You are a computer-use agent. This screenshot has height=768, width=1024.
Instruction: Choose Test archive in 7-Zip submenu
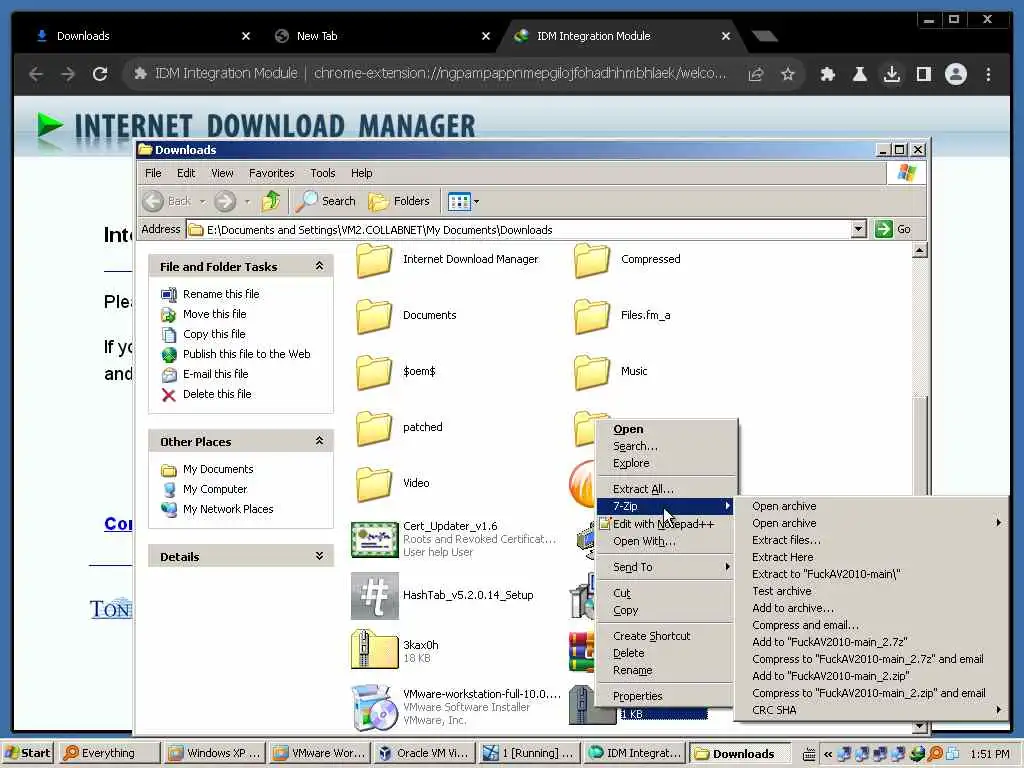[x=871, y=591]
